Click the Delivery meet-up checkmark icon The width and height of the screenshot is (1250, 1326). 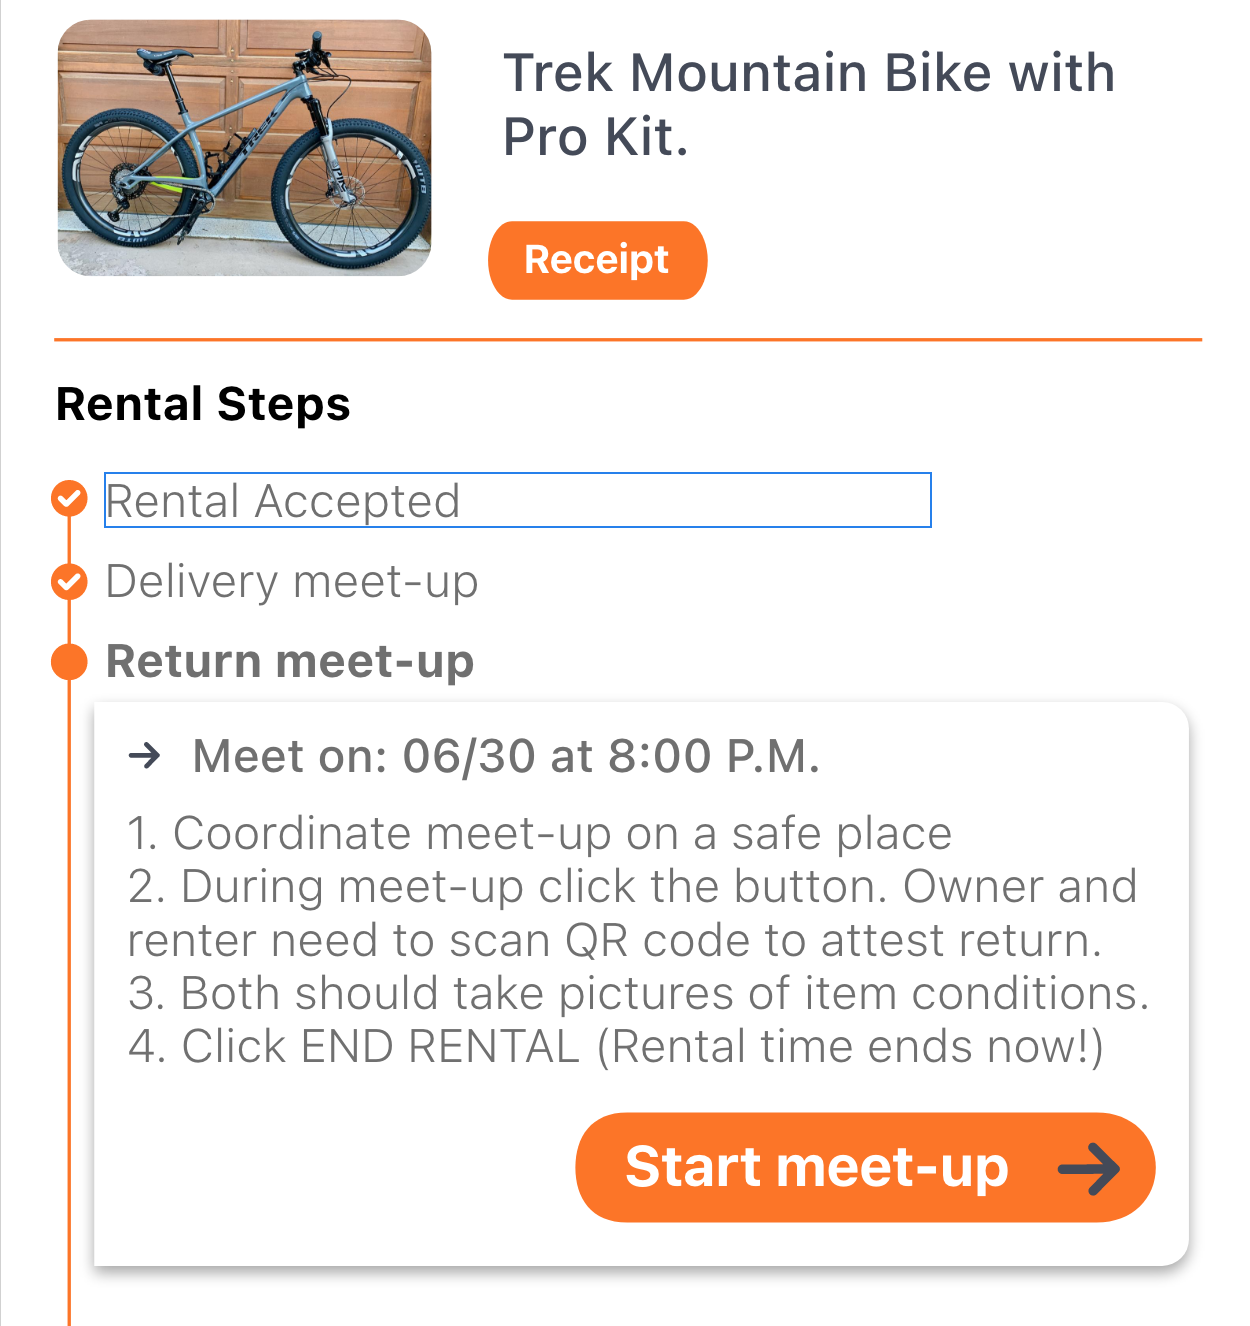pos(69,581)
